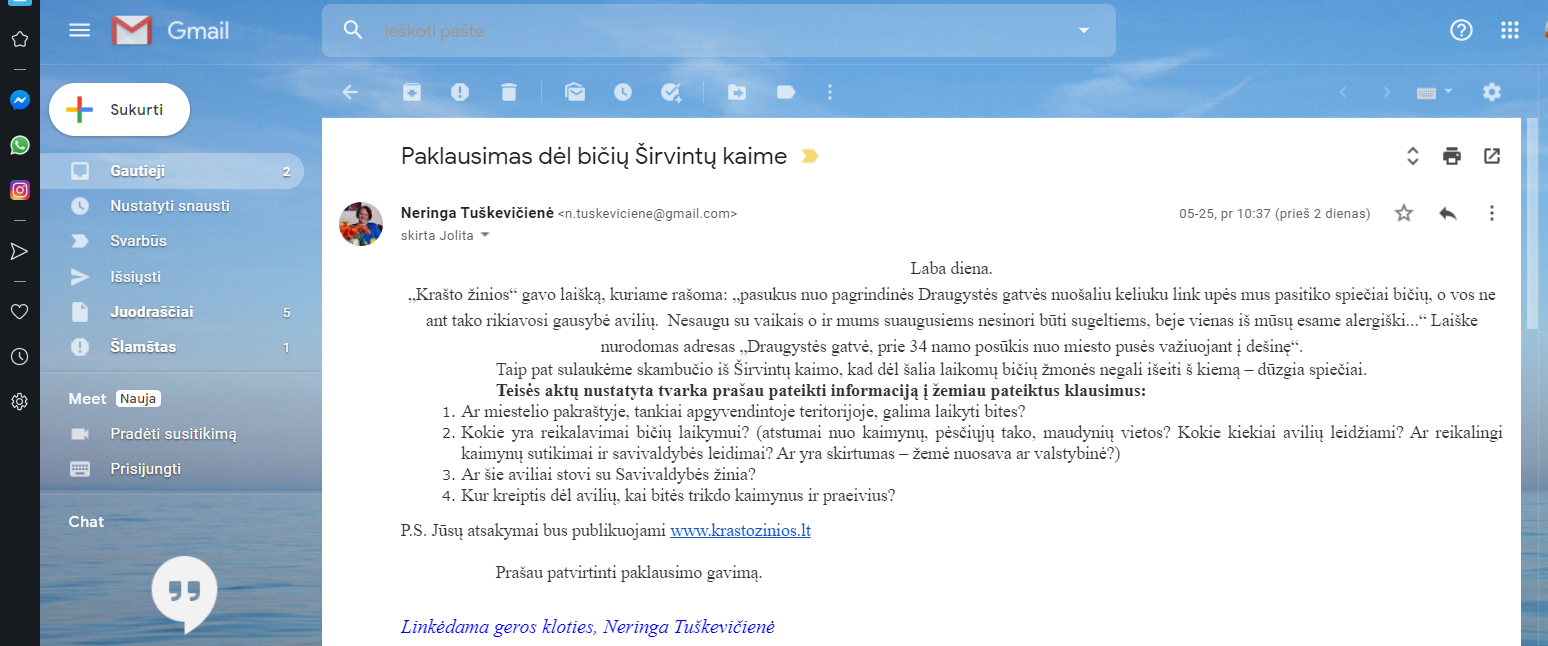Open the search options dropdown arrow
This screenshot has height=646, width=1548.
point(1084,31)
